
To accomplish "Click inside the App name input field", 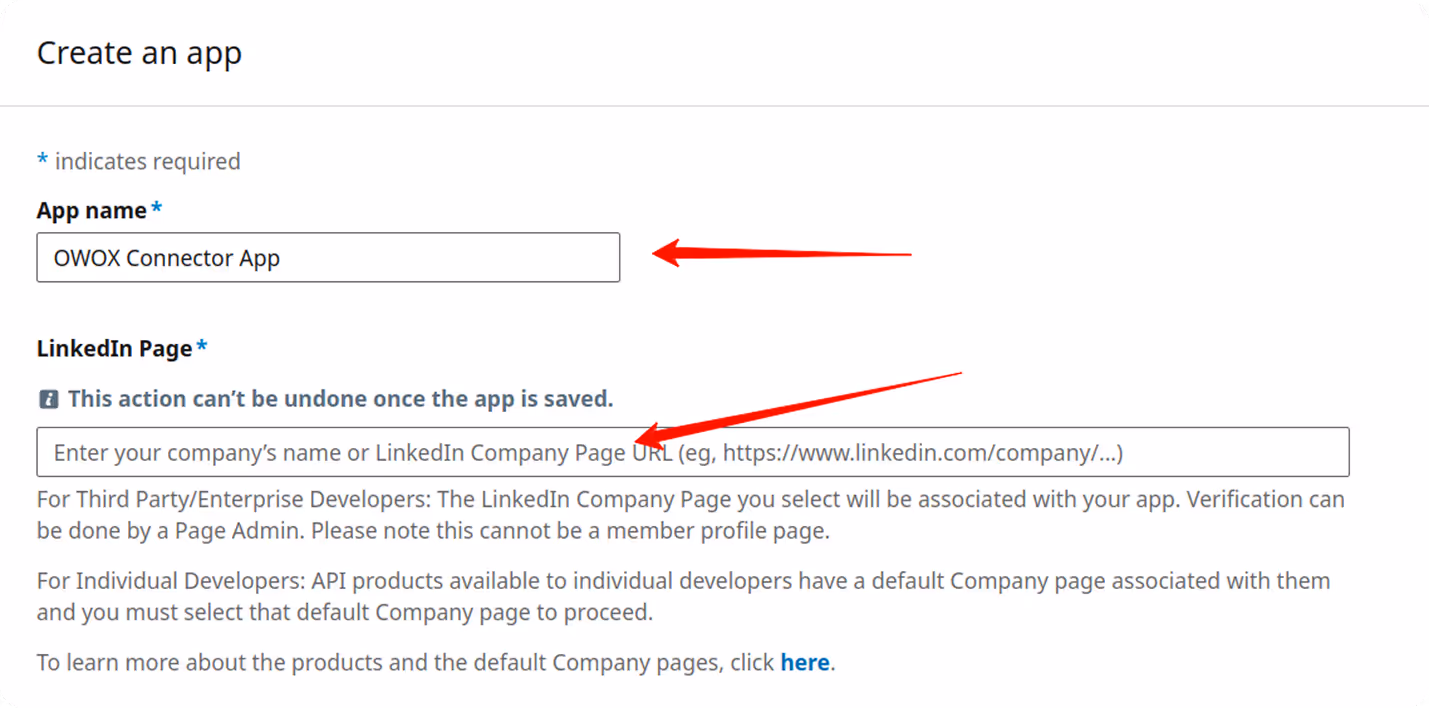I will click(x=328, y=257).
